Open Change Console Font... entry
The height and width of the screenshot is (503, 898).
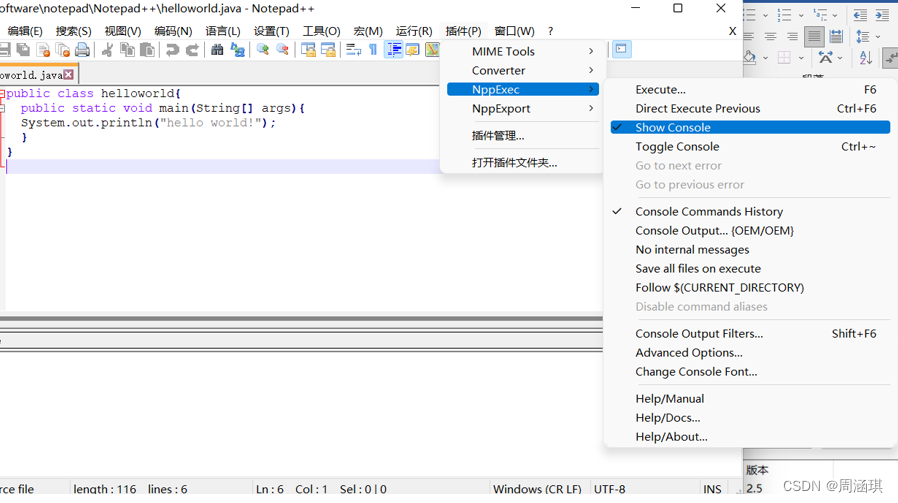click(x=750, y=372)
